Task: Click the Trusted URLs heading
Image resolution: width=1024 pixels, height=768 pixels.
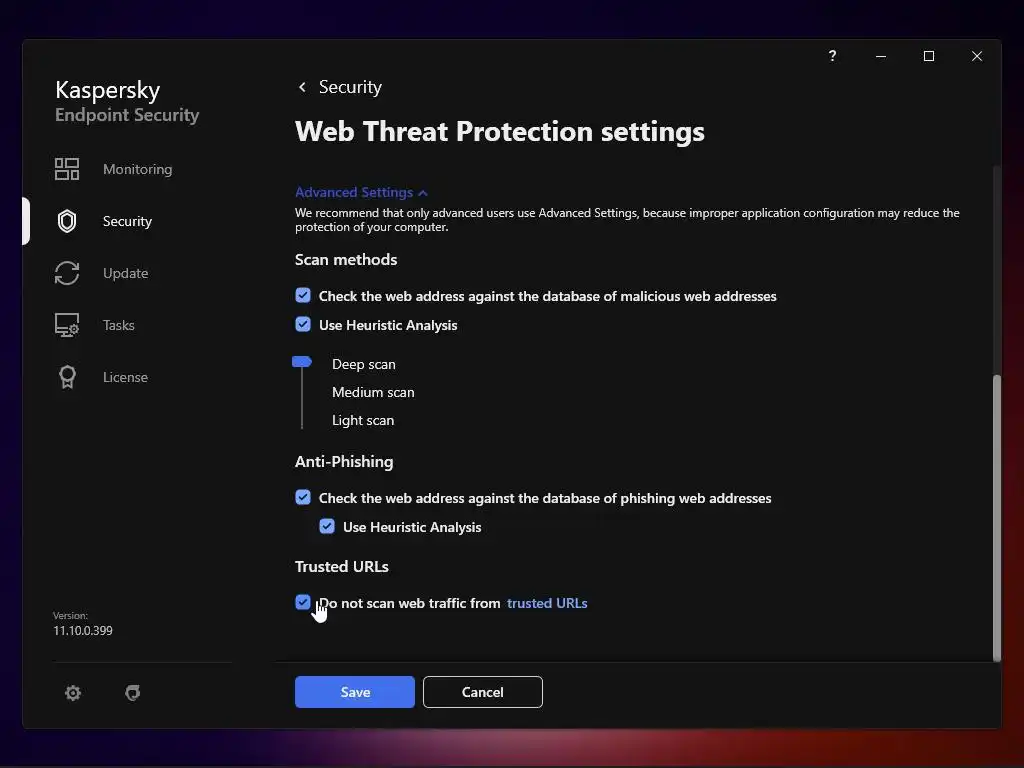Action: [x=342, y=567]
